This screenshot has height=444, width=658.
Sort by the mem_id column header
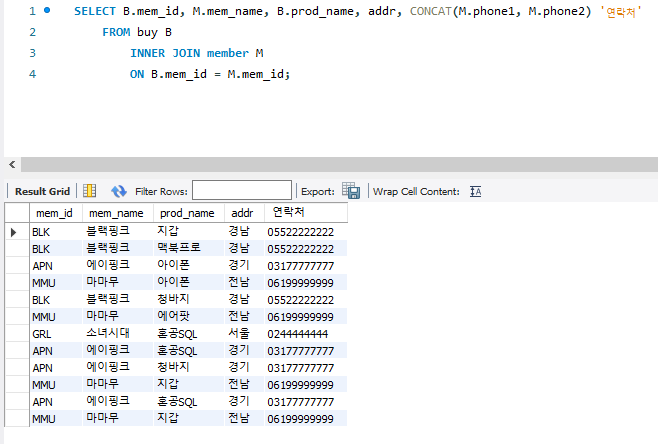[x=54, y=213]
